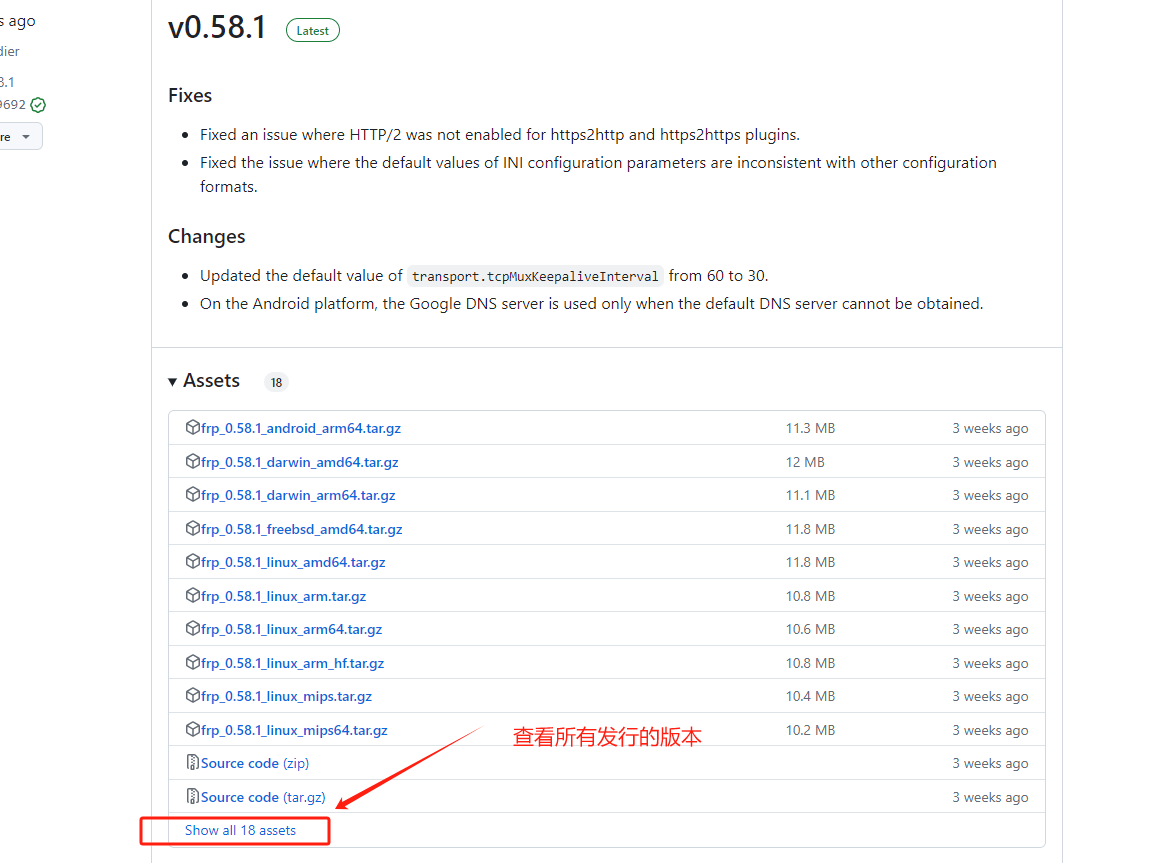The image size is (1174, 863).
Task: Download frp_0.58.1_linux_mips.tar.gz
Action: point(286,696)
